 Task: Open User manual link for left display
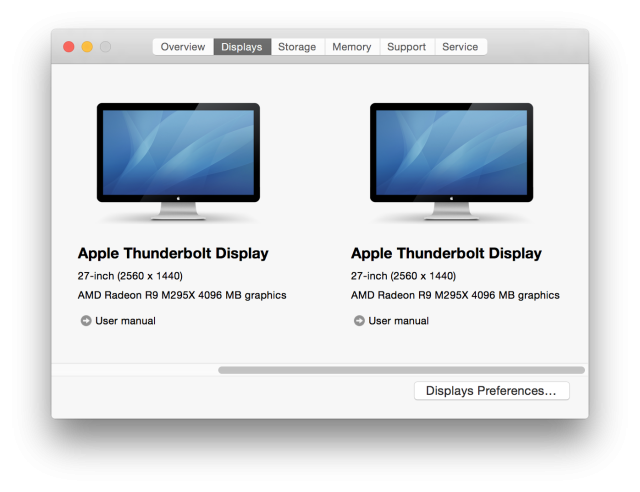[x=125, y=321]
